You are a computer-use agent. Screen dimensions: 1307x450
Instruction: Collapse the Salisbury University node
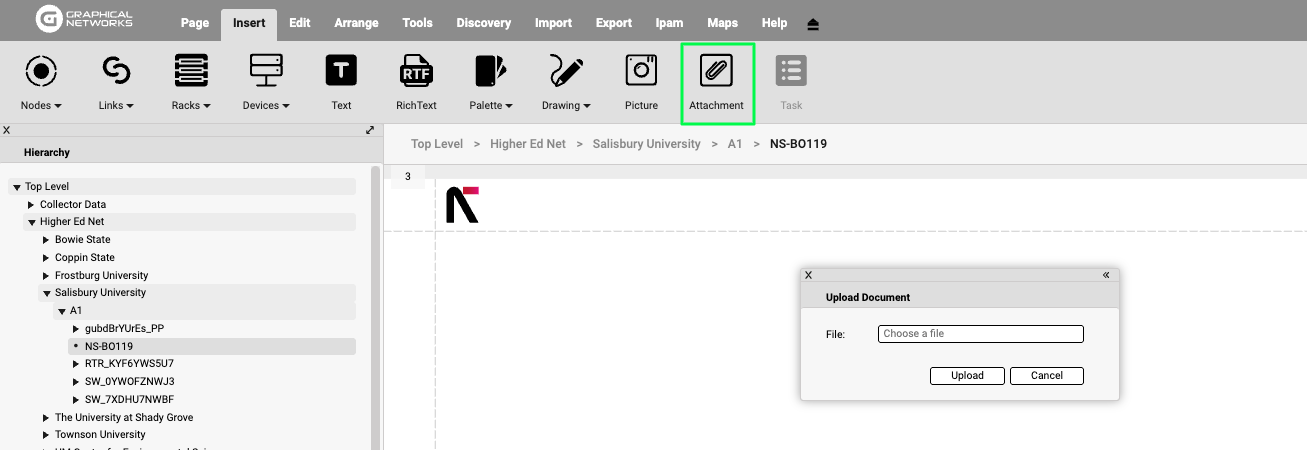point(46,293)
